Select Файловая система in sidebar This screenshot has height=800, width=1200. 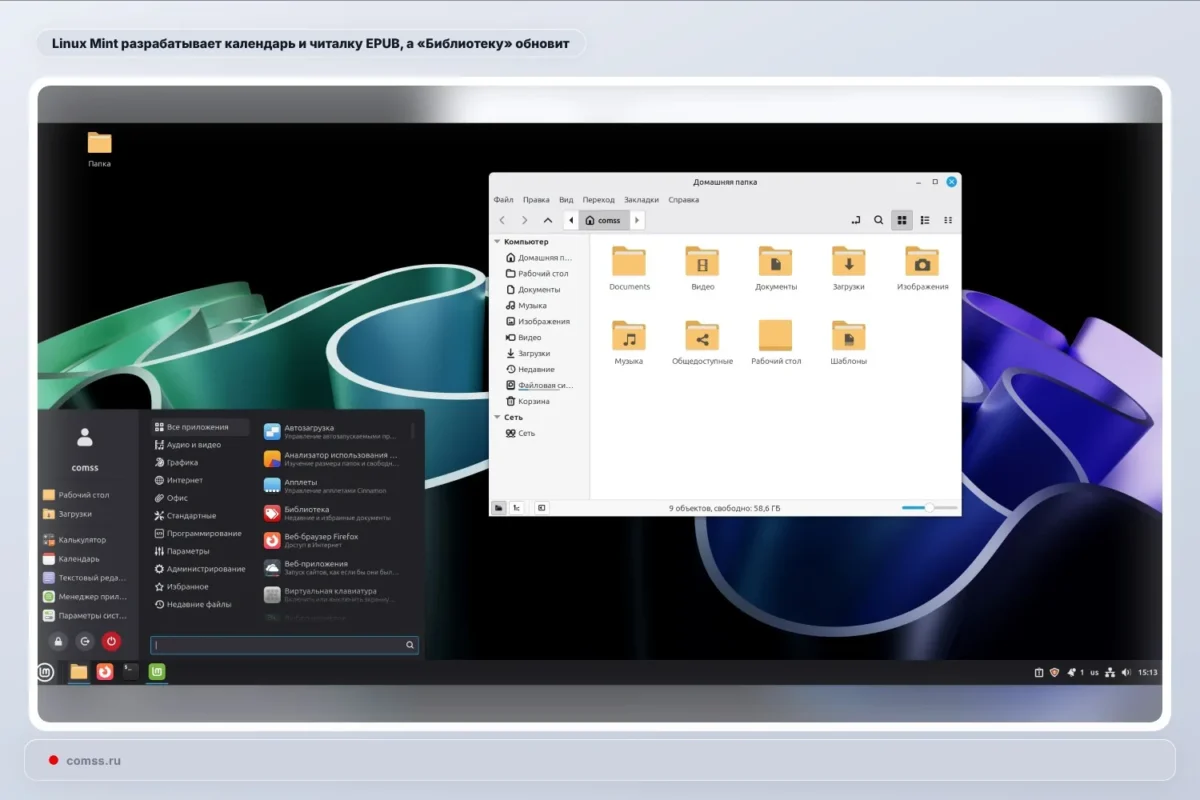(539, 386)
